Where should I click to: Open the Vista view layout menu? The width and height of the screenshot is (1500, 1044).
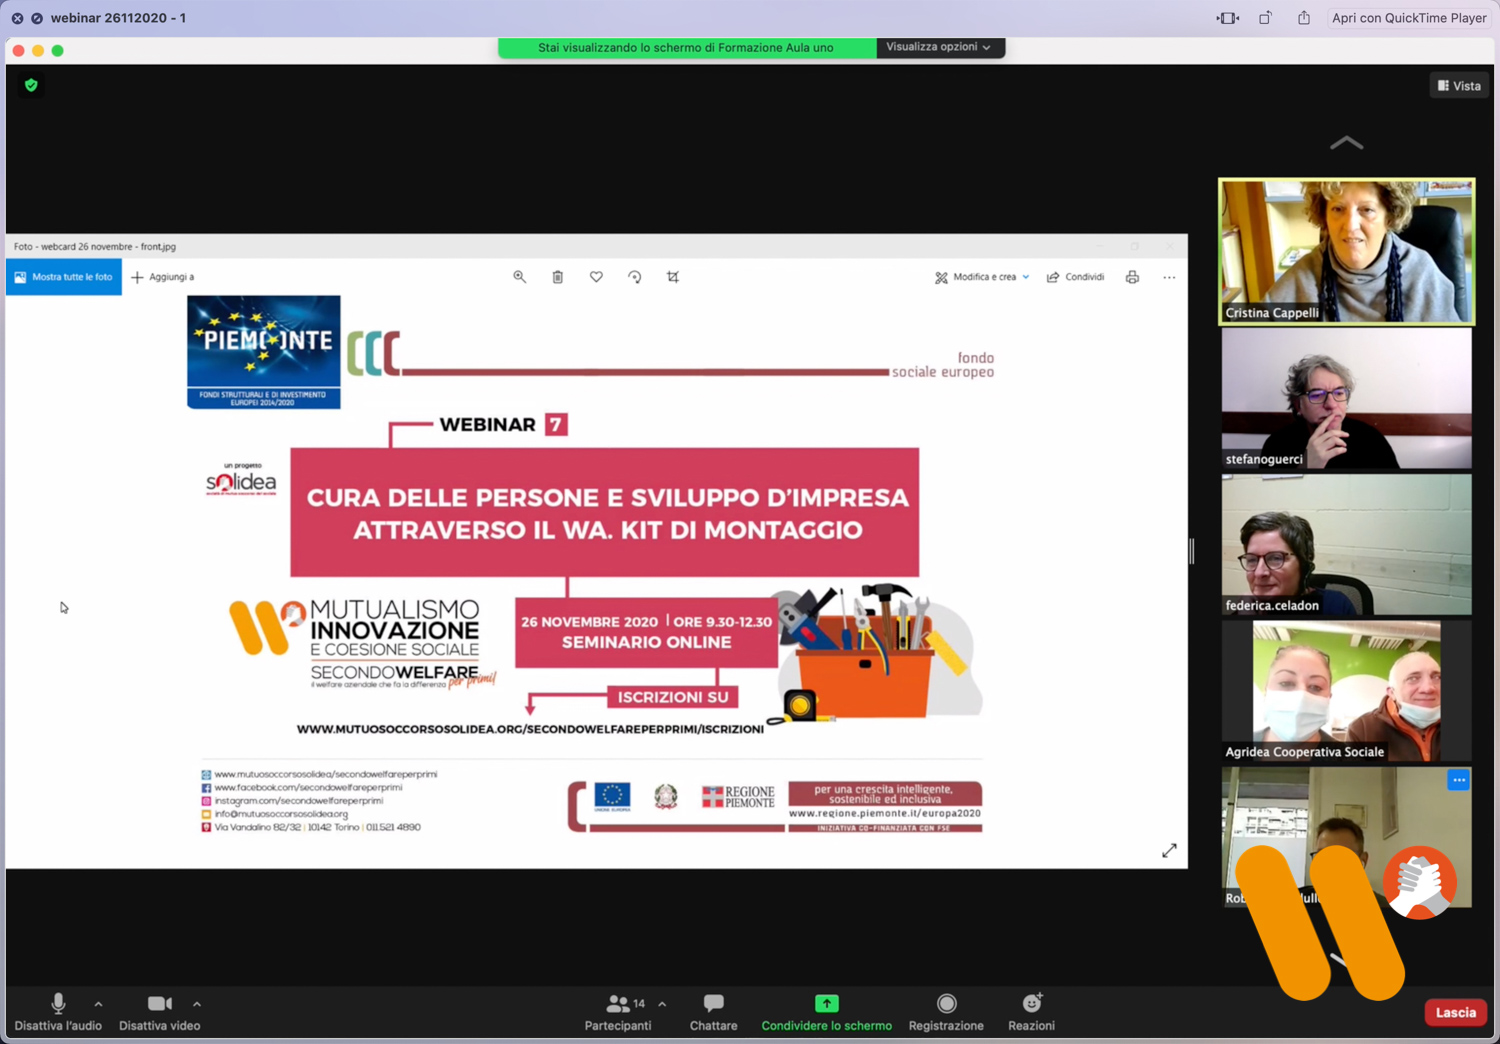click(x=1459, y=86)
